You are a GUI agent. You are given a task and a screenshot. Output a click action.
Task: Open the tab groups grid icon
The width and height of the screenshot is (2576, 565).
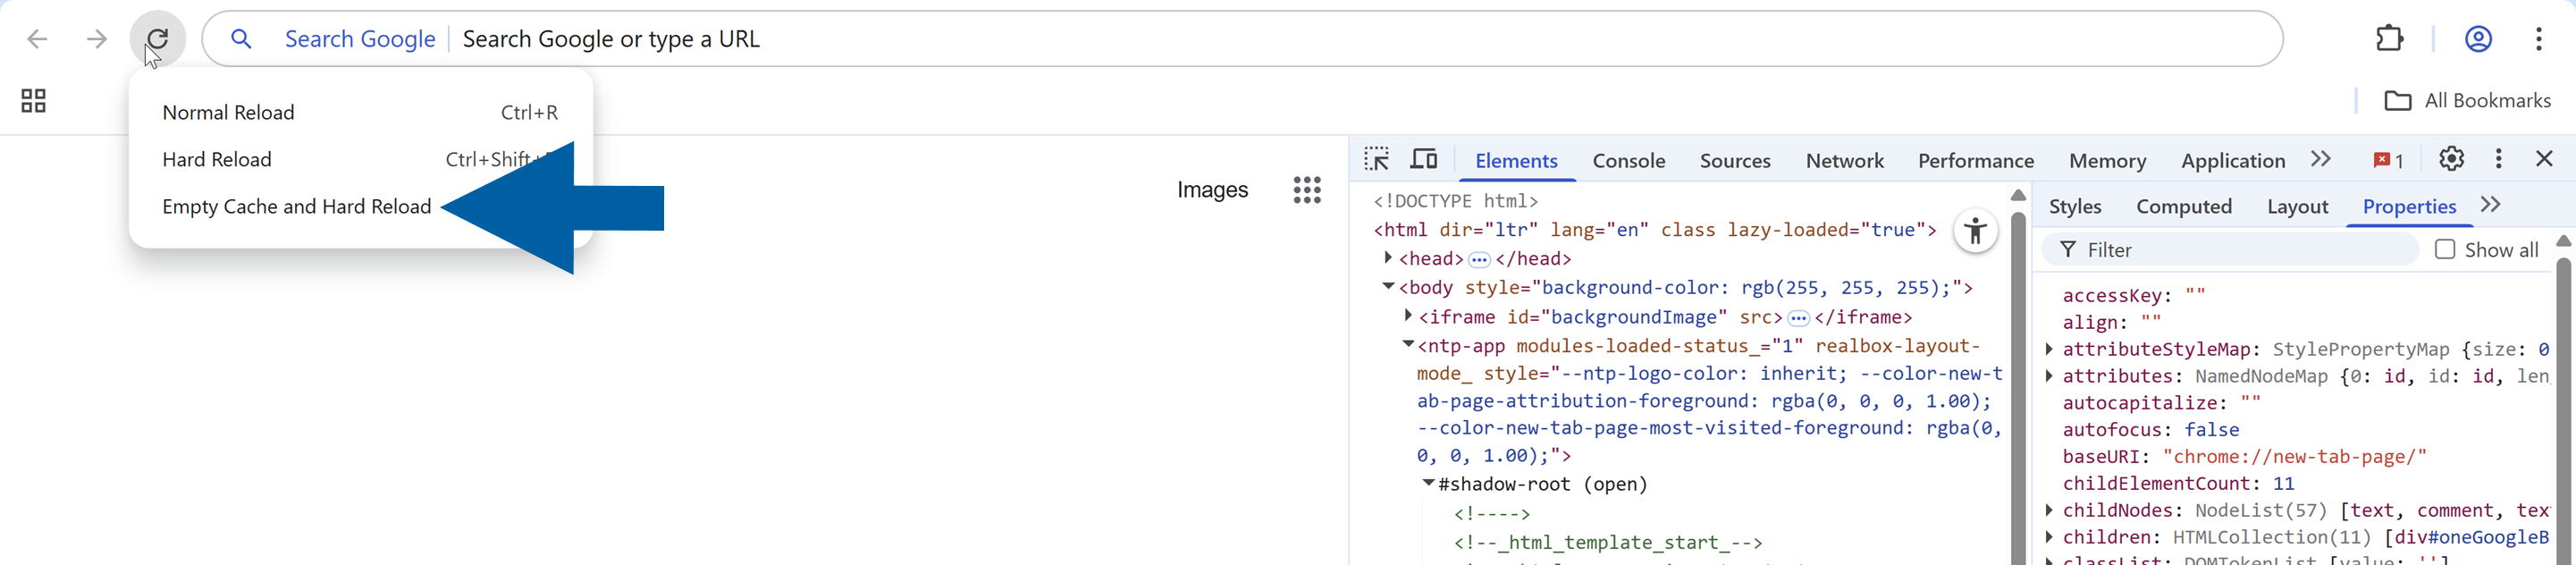pos(33,101)
